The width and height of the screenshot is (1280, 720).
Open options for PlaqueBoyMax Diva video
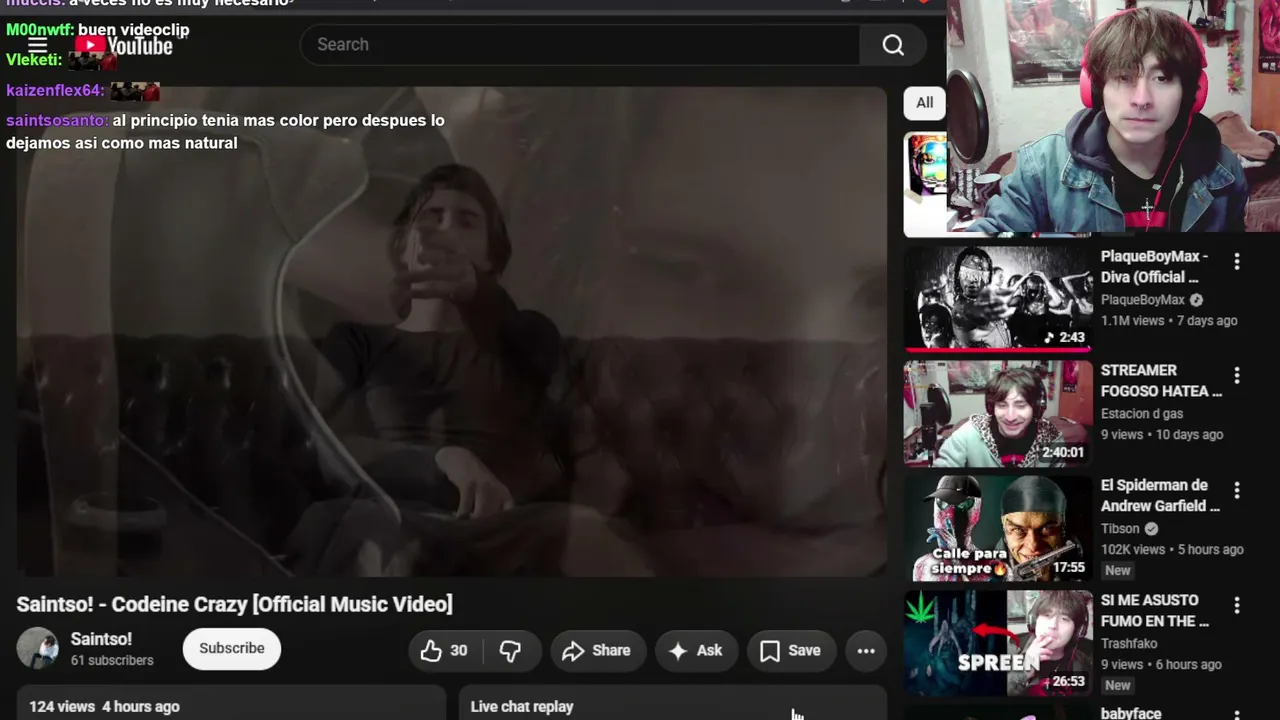coord(1237,262)
